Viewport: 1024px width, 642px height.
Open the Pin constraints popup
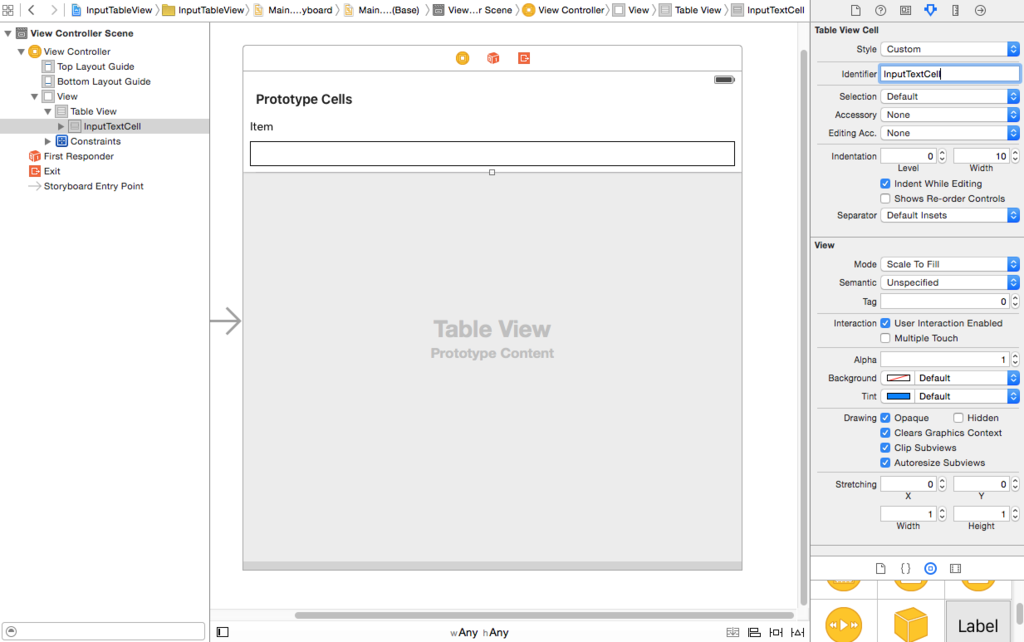776,632
